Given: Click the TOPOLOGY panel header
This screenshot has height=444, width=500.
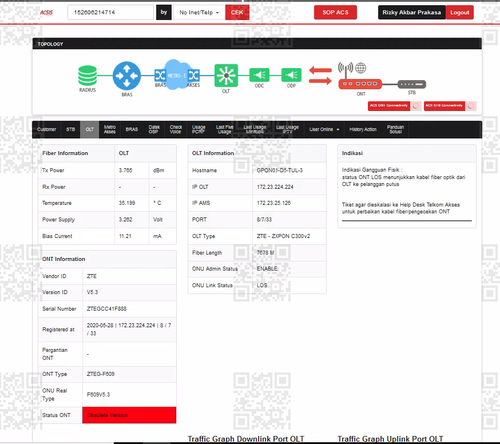Looking at the screenshot, I should click(257, 44).
